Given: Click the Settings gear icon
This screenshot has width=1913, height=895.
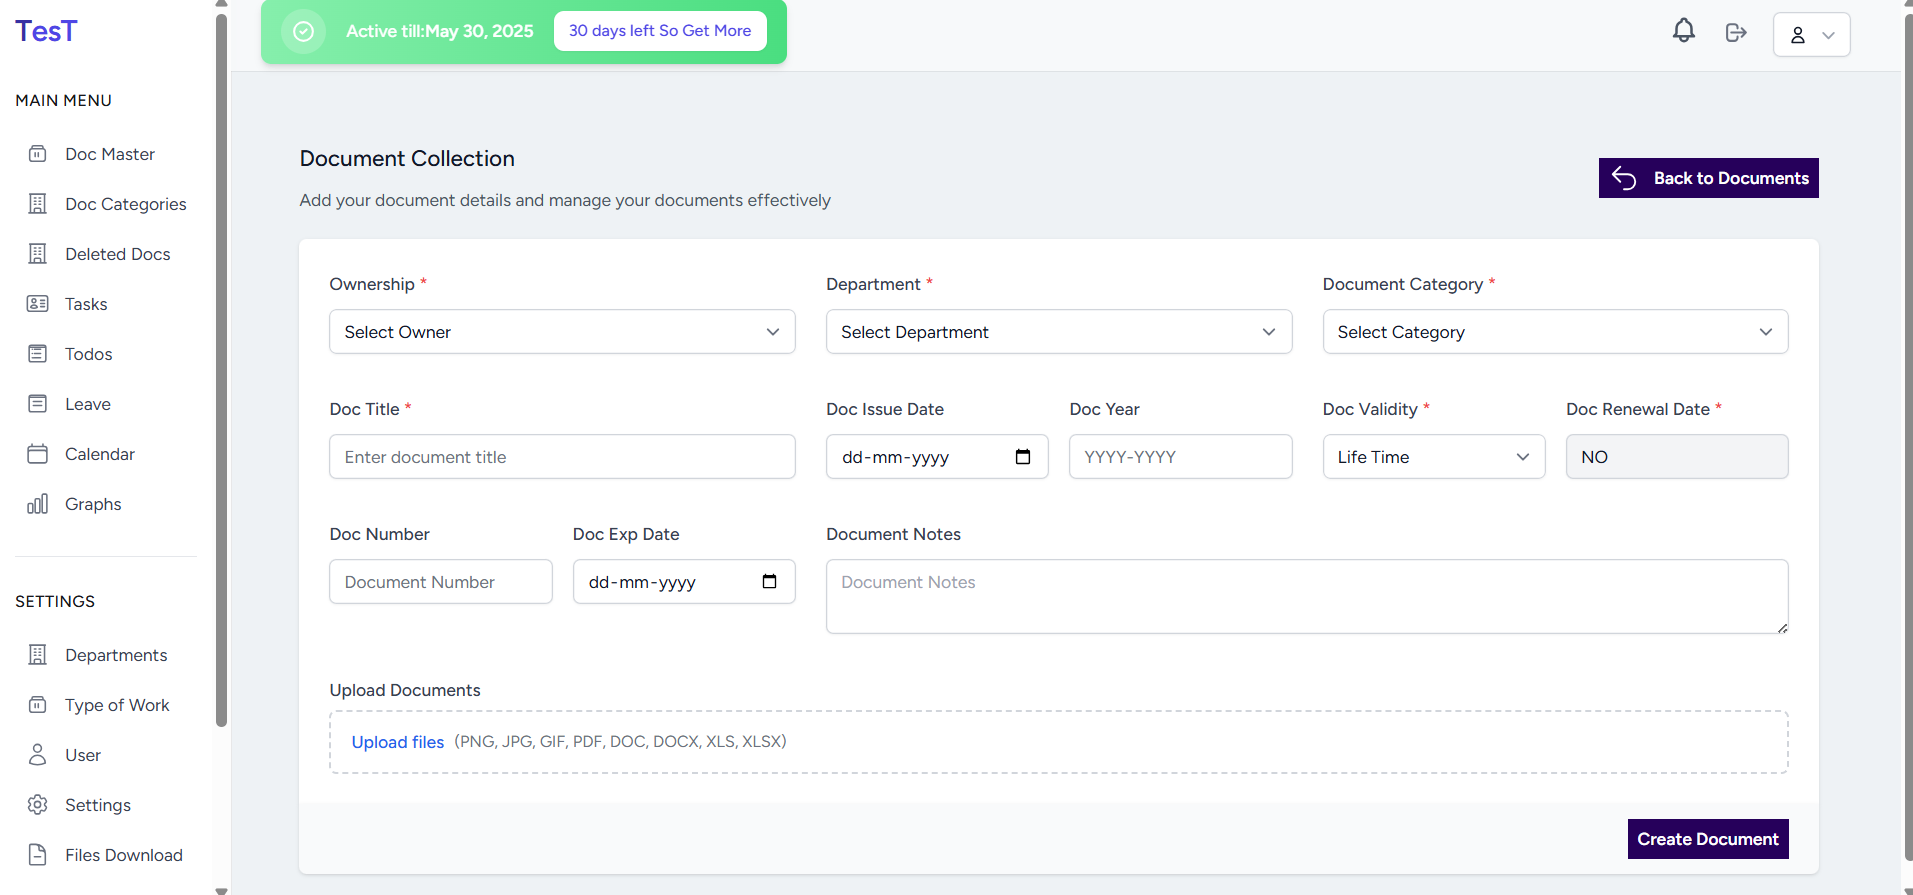Looking at the screenshot, I should coord(37,805).
